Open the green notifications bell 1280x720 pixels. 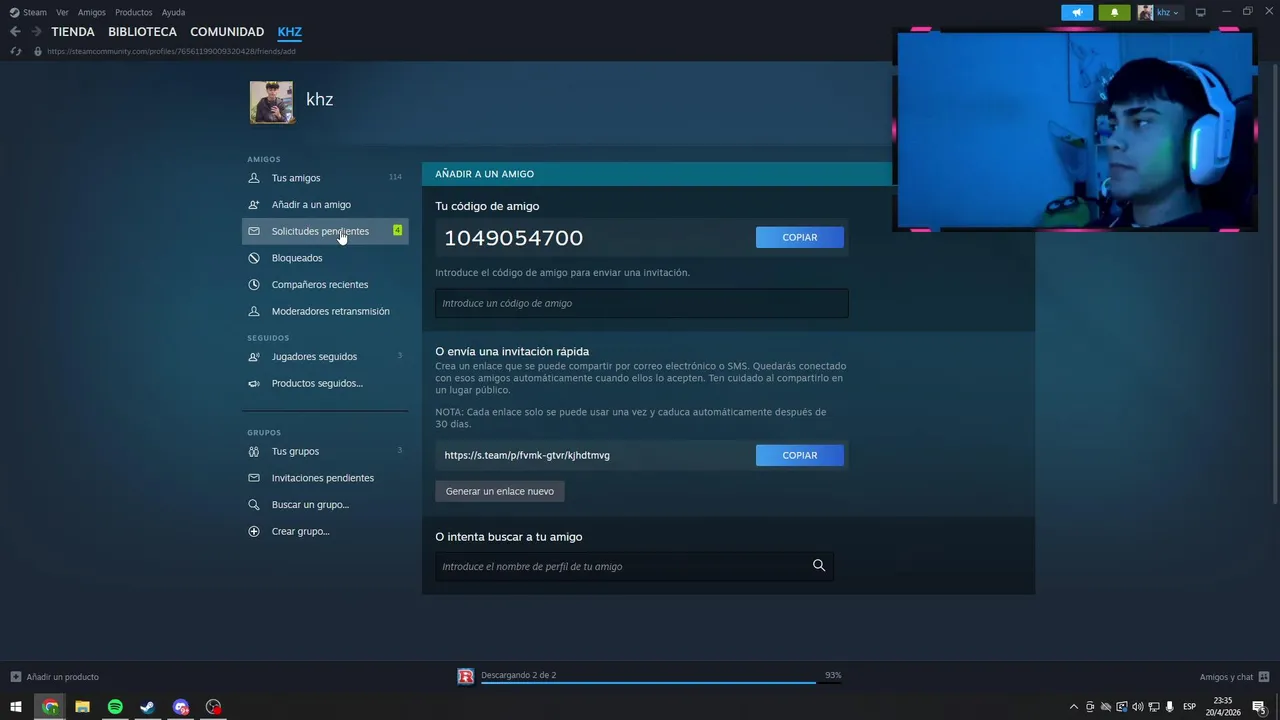[1114, 13]
